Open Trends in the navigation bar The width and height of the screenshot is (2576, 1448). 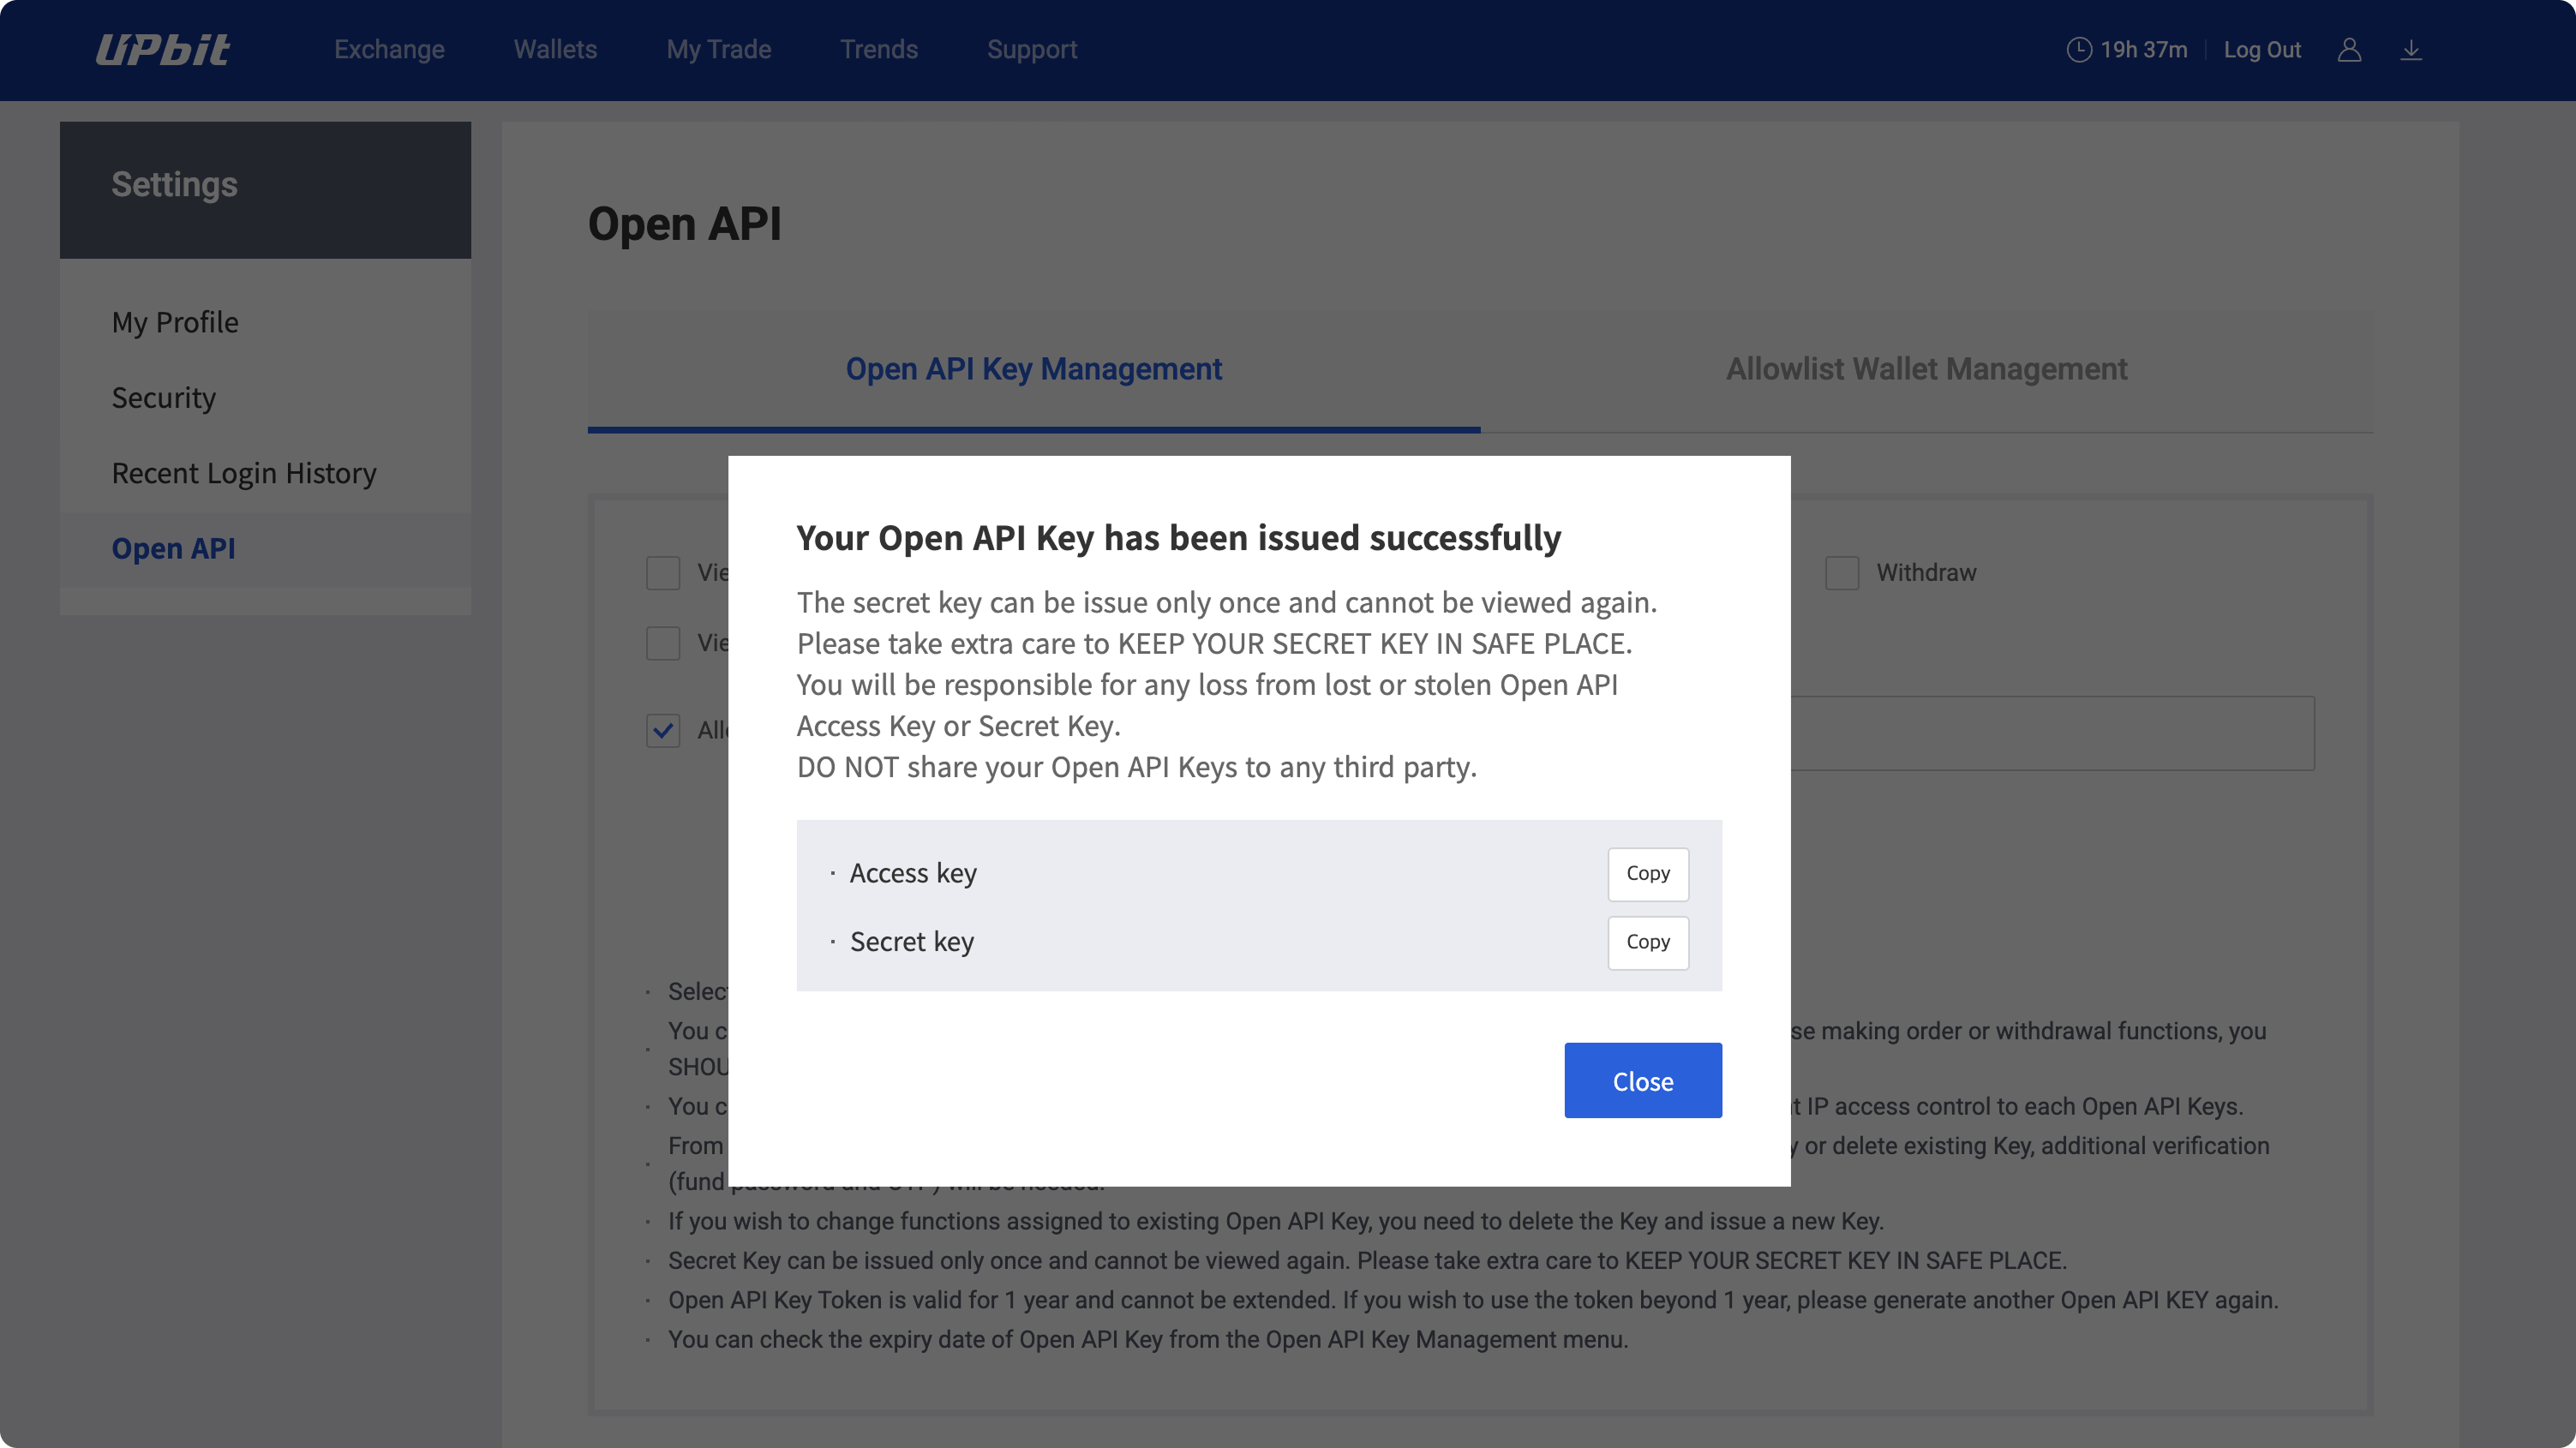coord(878,50)
